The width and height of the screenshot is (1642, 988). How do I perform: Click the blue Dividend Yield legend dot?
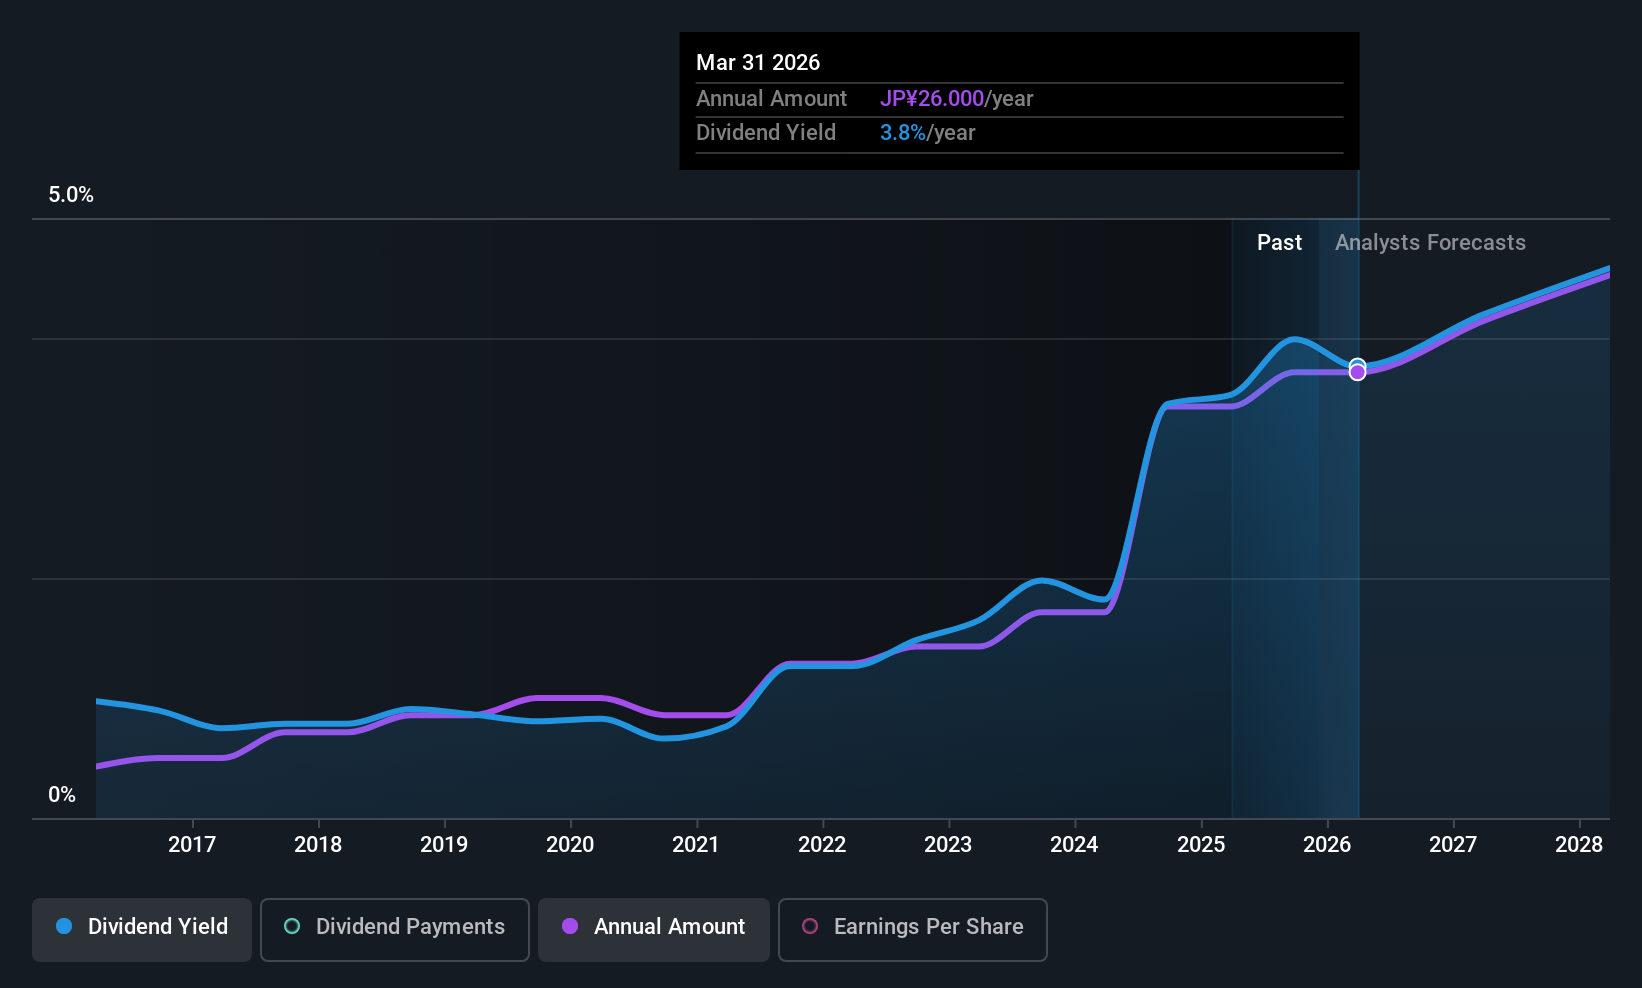pos(64,927)
